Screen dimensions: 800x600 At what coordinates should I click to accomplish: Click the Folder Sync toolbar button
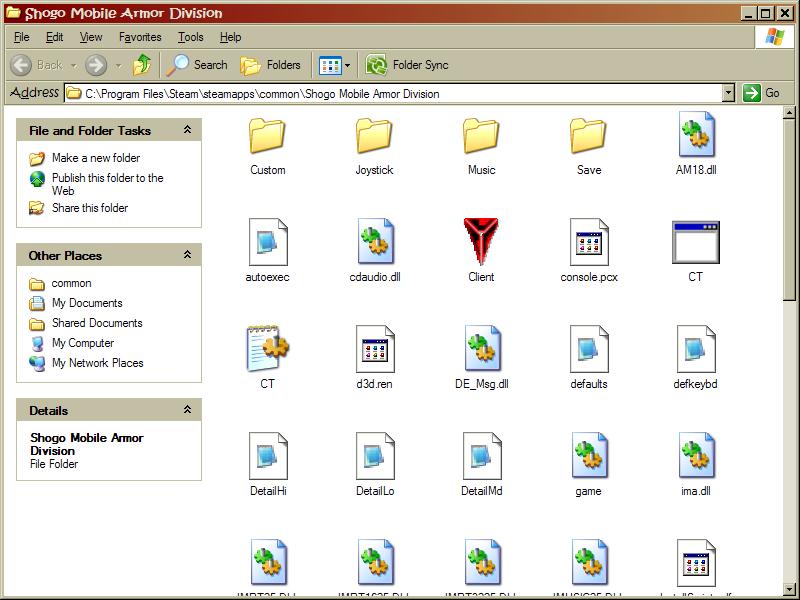(x=407, y=65)
